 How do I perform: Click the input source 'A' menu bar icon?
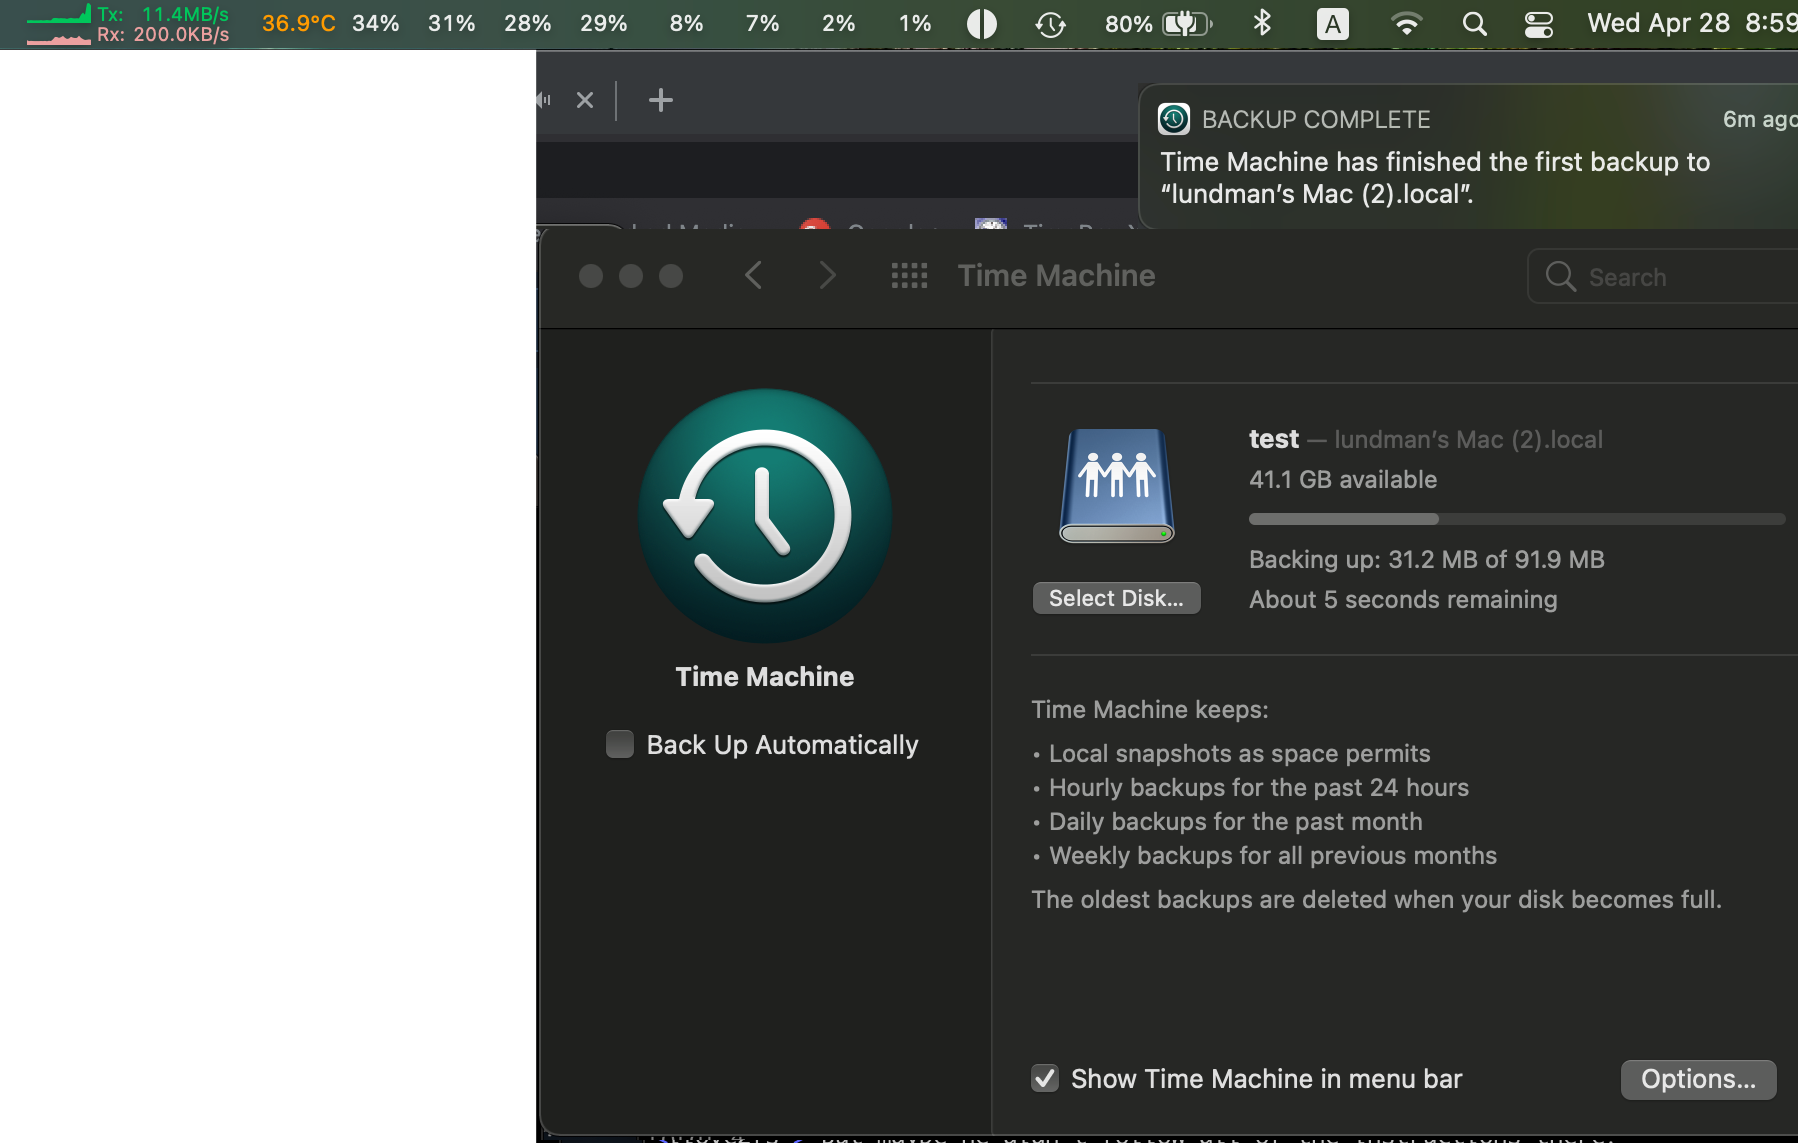pos(1332,24)
